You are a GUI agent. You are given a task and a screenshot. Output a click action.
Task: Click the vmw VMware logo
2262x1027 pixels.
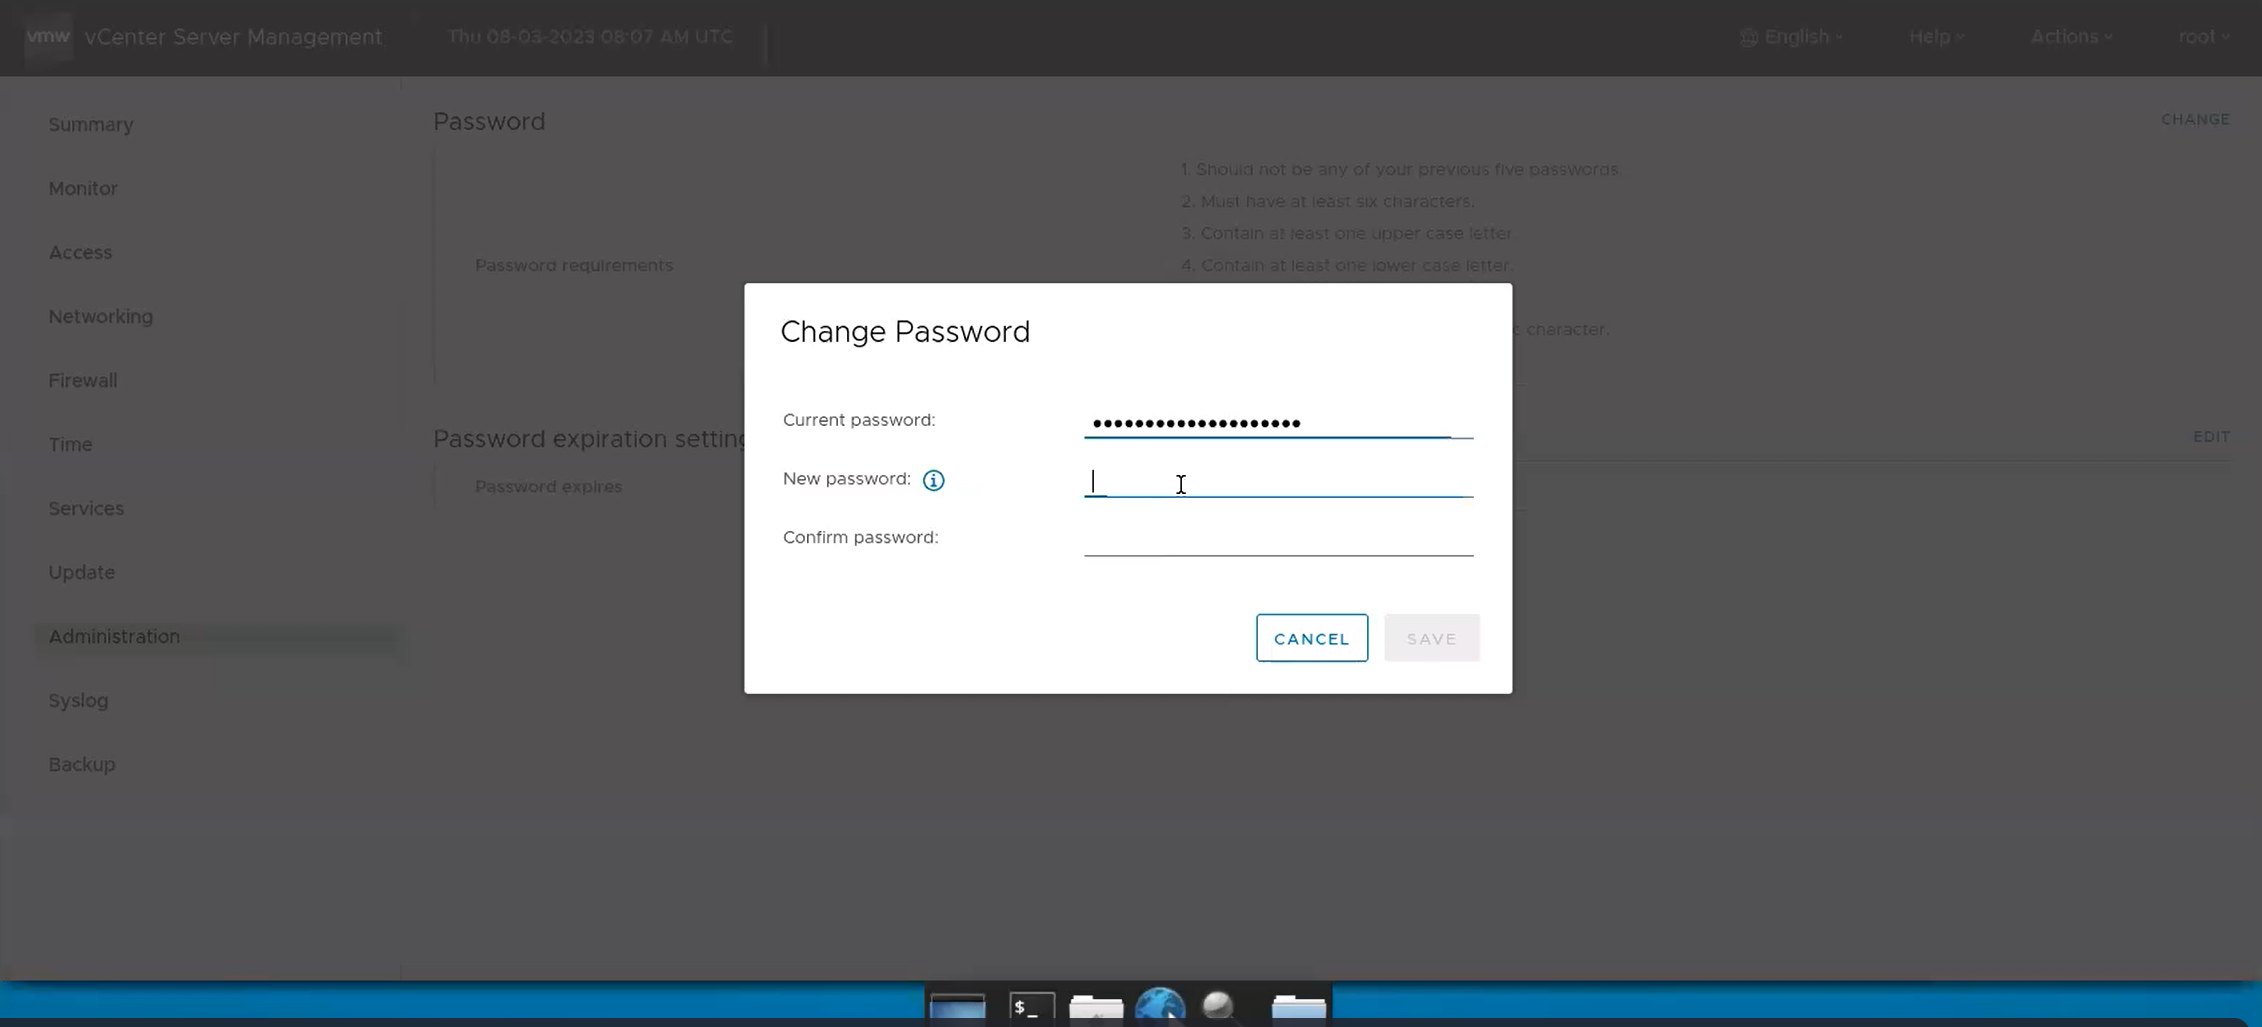(48, 36)
